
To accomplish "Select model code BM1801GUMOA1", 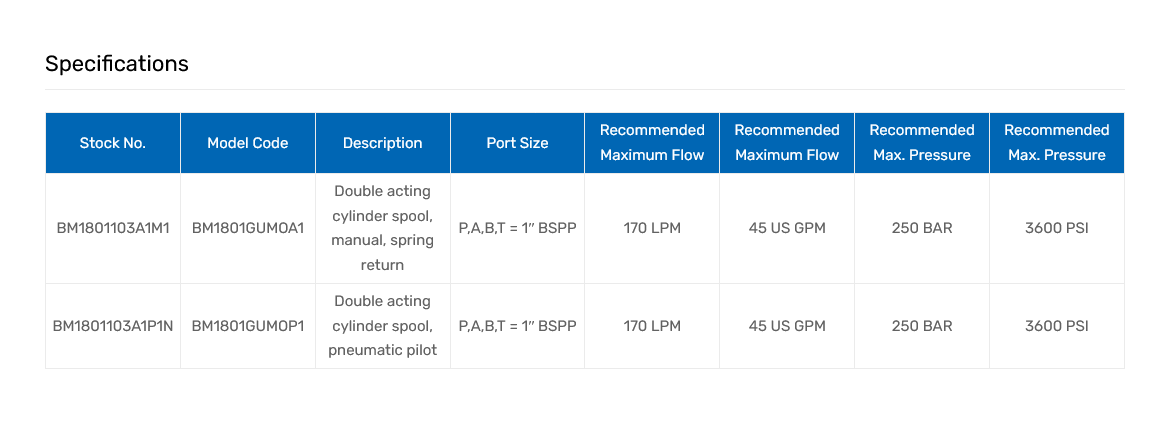I will [248, 228].
